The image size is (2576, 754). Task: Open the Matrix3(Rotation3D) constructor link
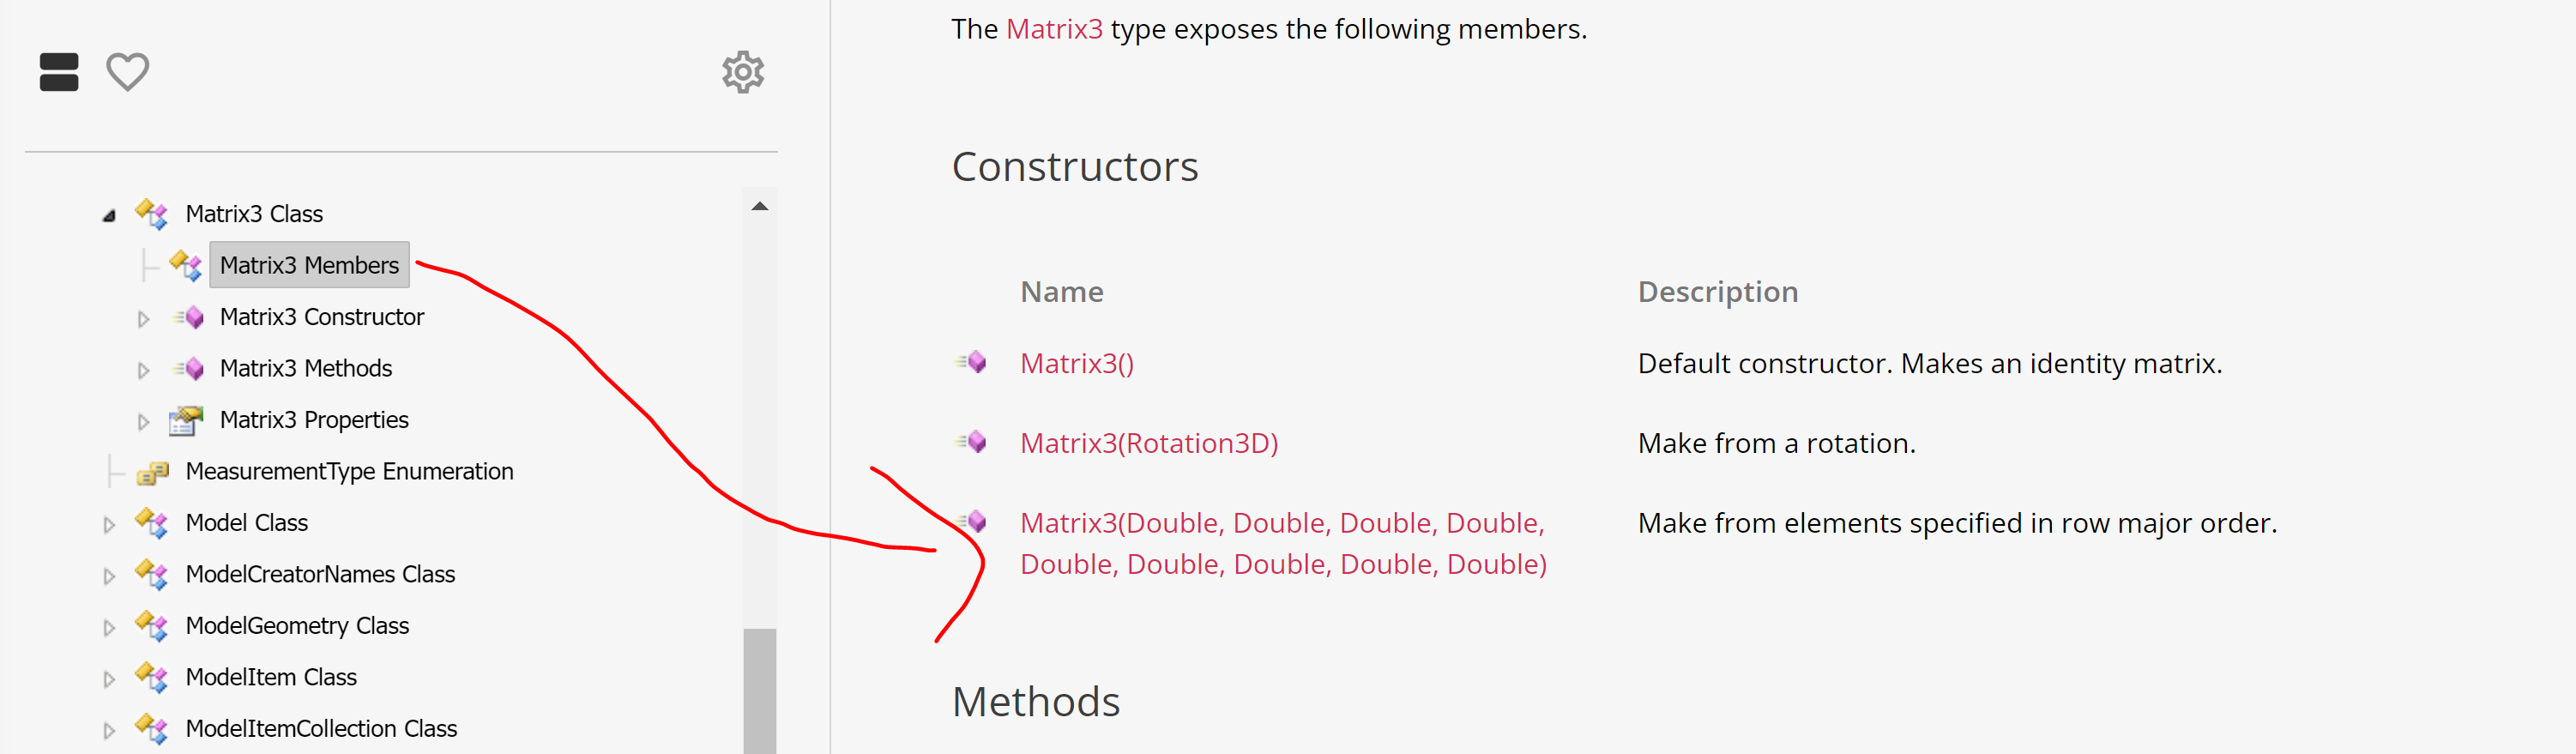tap(1149, 442)
